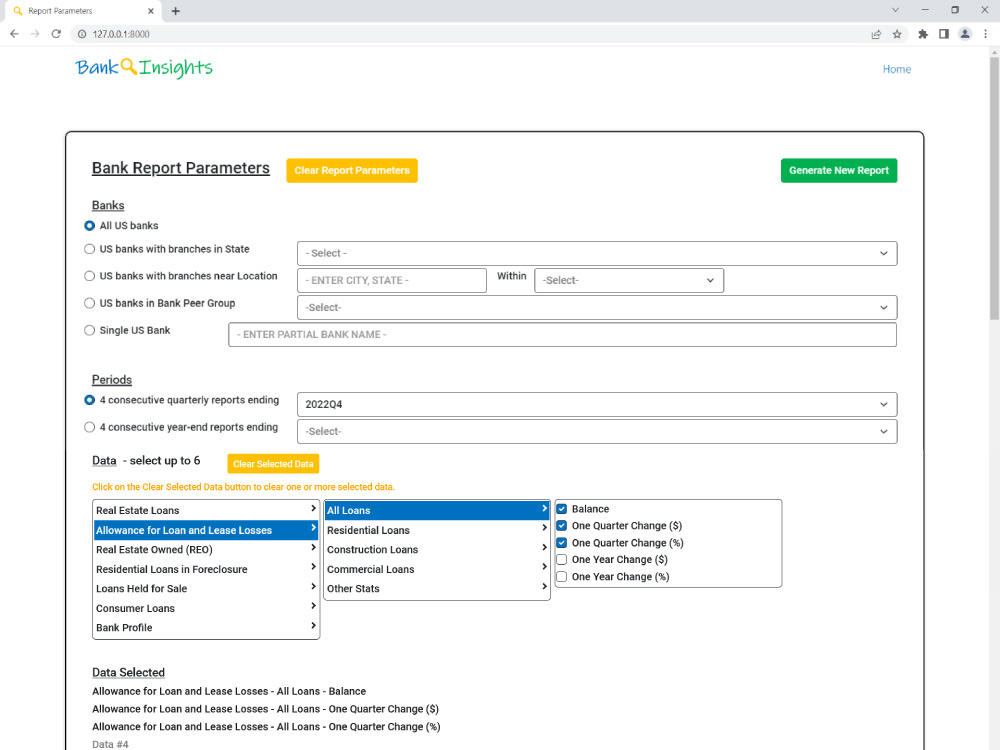This screenshot has height=750, width=1000.
Task: Select Construction Loans subcategory
Action: pos(437,549)
